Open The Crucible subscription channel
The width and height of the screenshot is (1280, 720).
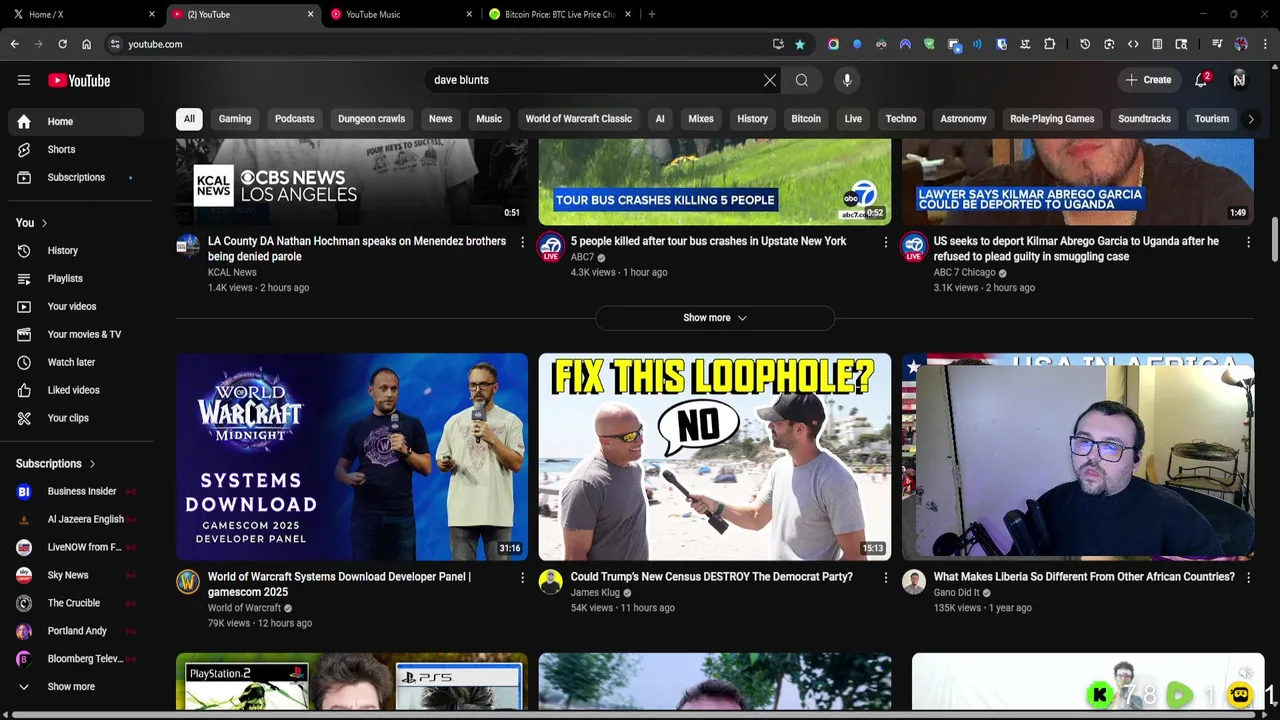(x=76, y=604)
